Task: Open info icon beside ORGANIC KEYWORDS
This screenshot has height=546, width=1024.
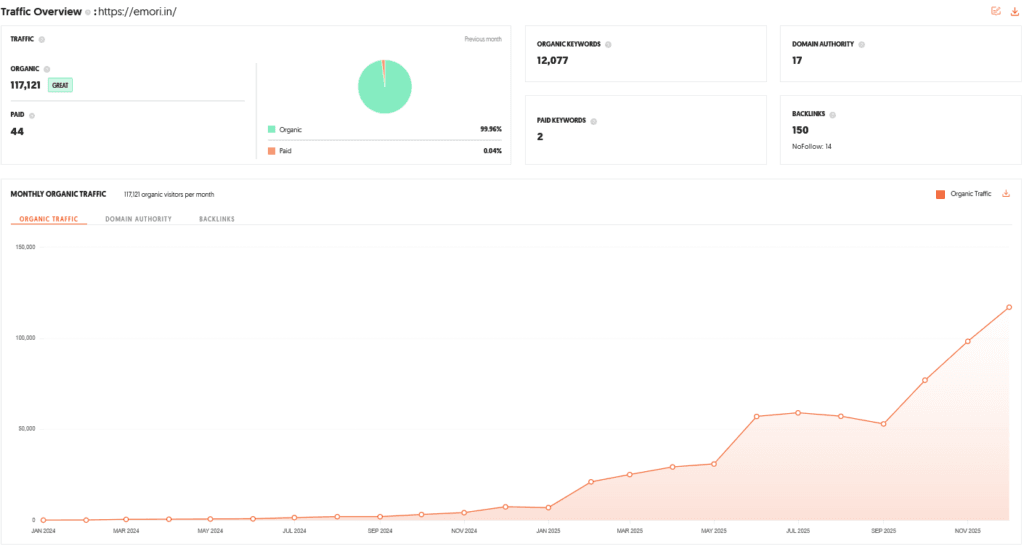Action: tap(608, 44)
